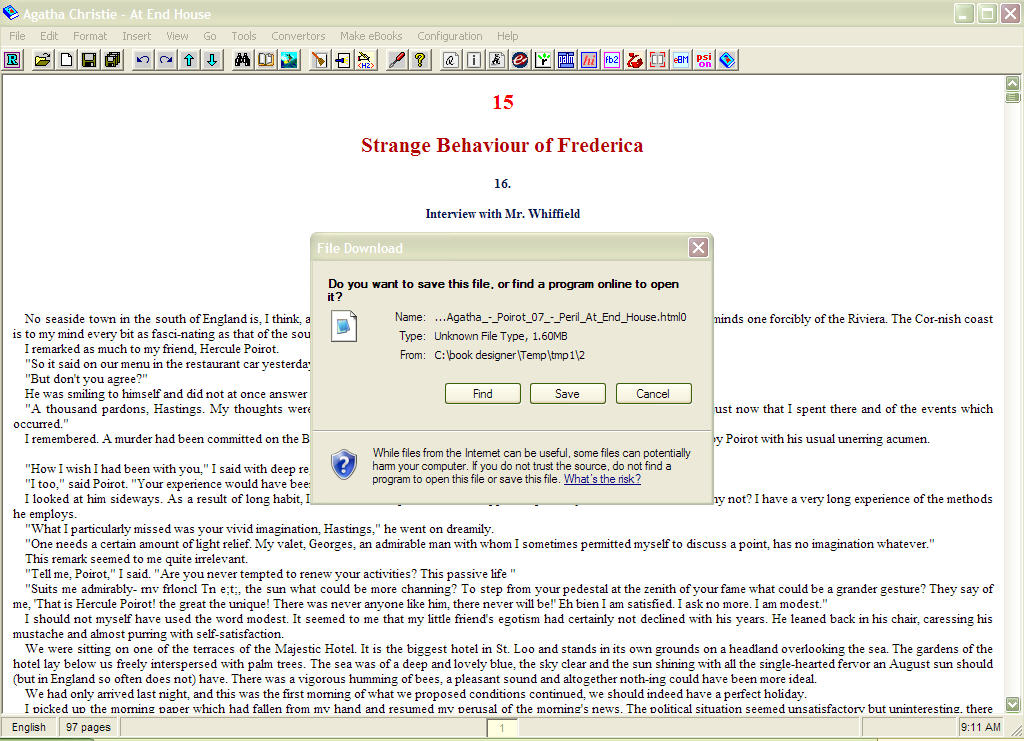1024x741 pixels.
Task: Click the cyan up arrow icon
Action: coord(189,61)
